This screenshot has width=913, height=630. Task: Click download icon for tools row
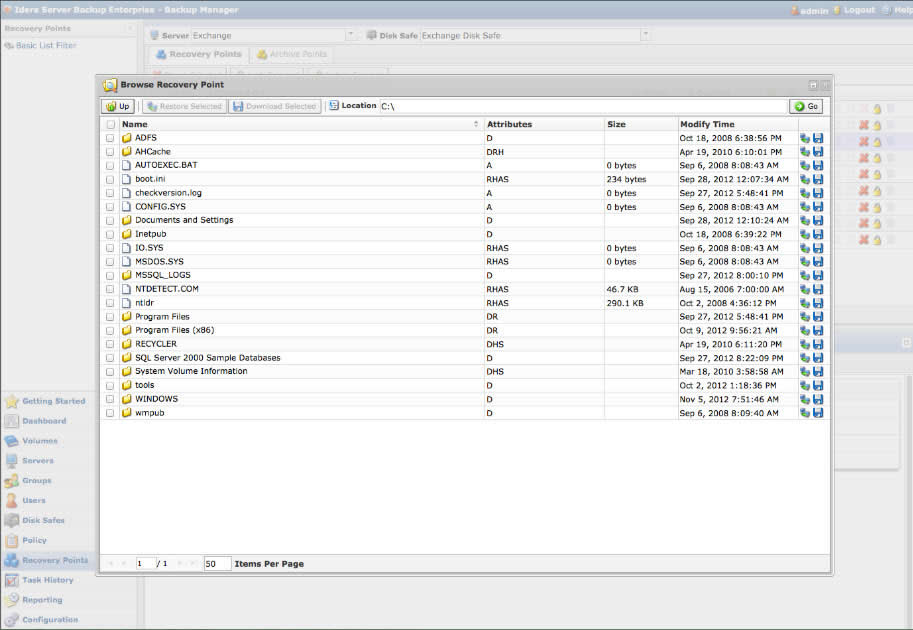(818, 385)
